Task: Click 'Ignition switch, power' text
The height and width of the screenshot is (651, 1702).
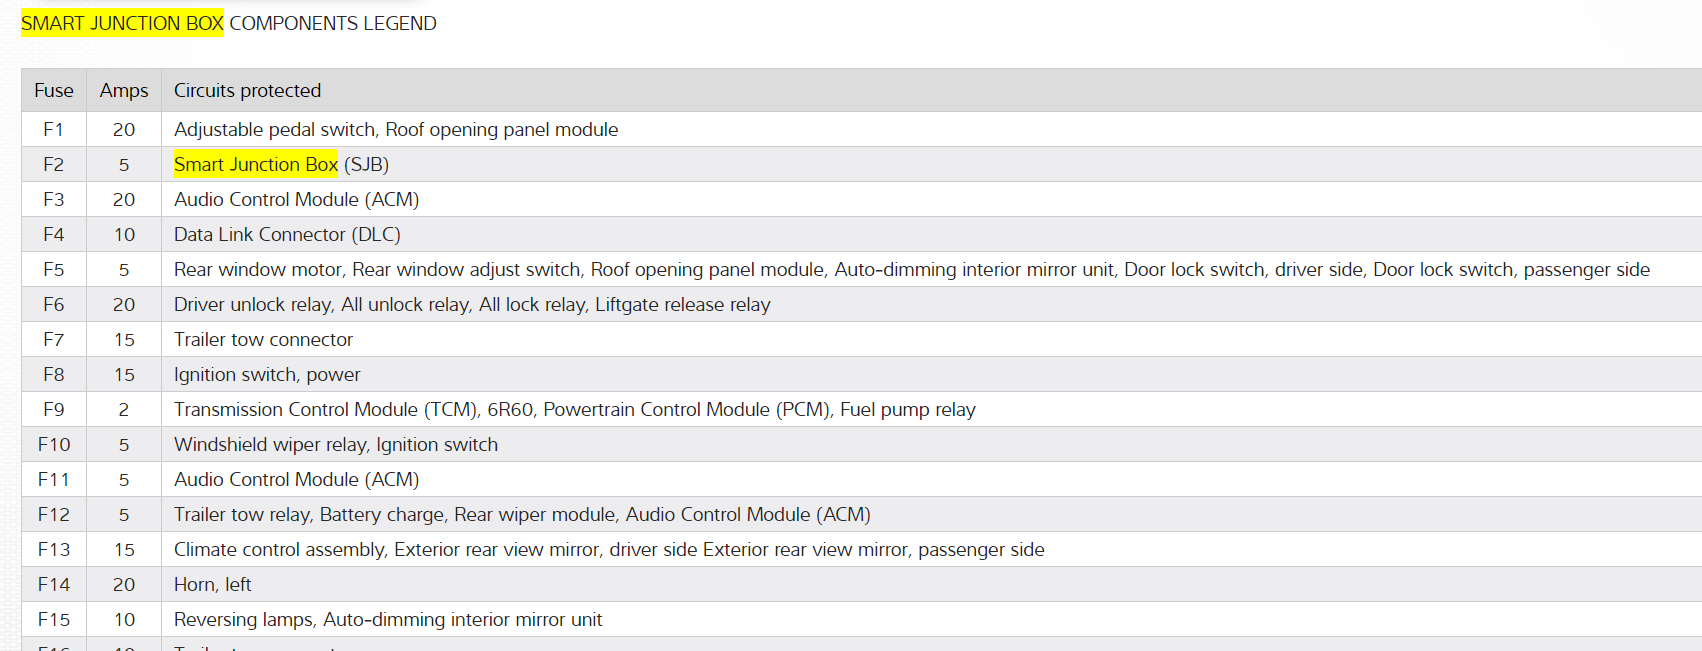Action: (x=267, y=374)
